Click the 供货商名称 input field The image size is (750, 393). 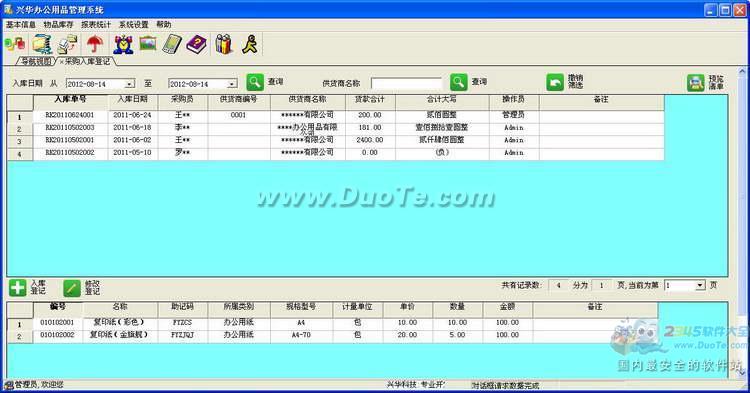point(406,84)
